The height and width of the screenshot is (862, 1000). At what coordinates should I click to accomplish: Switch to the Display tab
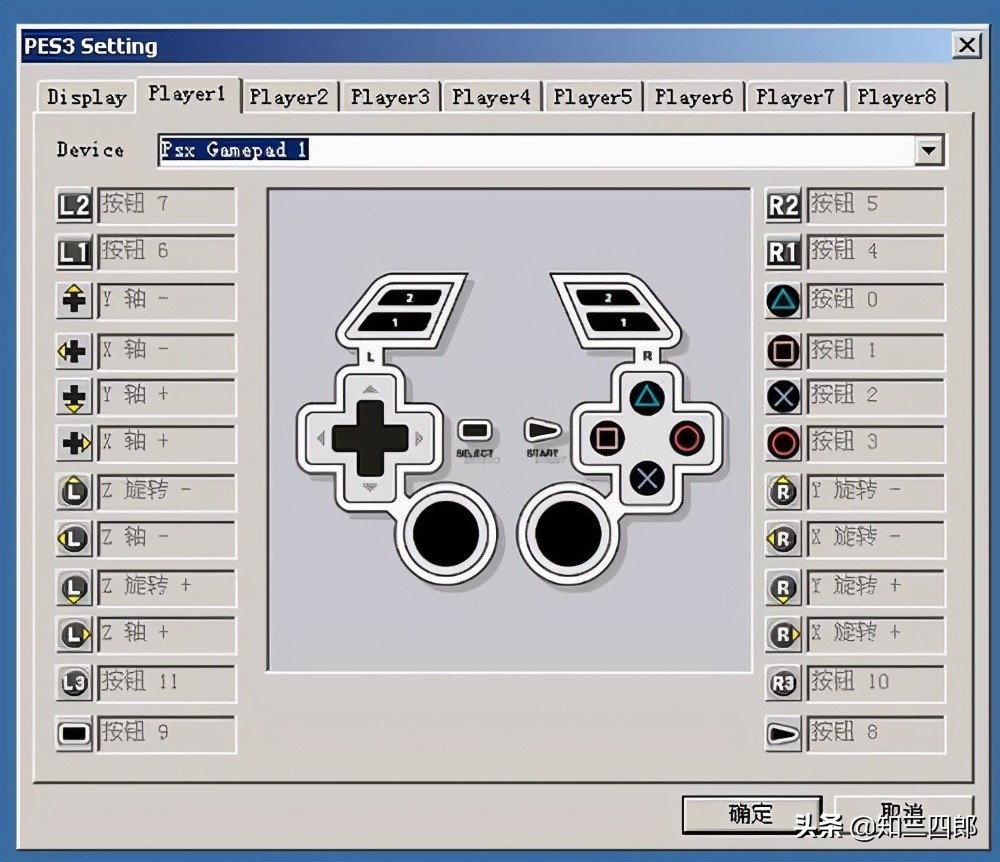pos(87,97)
